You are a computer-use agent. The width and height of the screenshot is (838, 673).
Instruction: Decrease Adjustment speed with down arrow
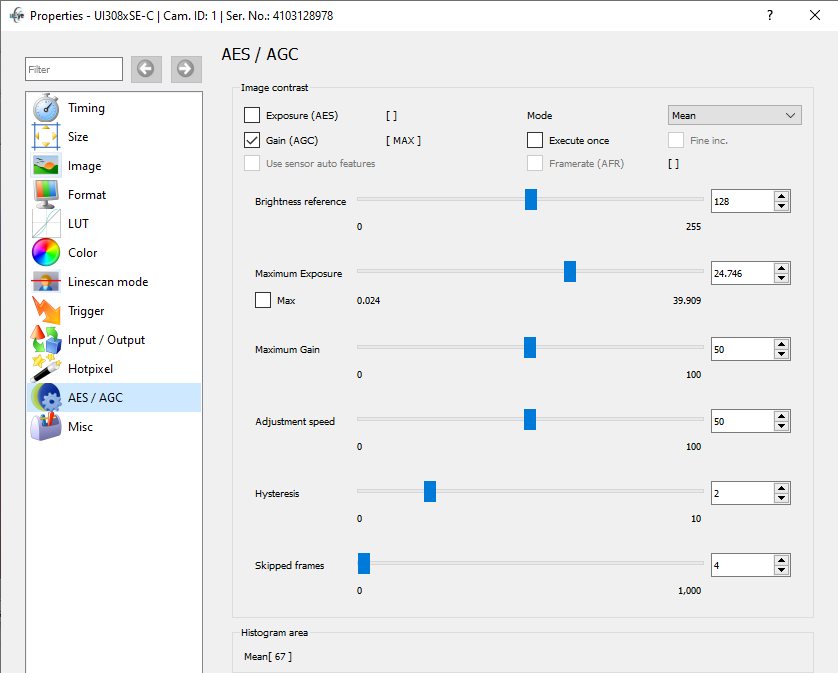point(781,427)
